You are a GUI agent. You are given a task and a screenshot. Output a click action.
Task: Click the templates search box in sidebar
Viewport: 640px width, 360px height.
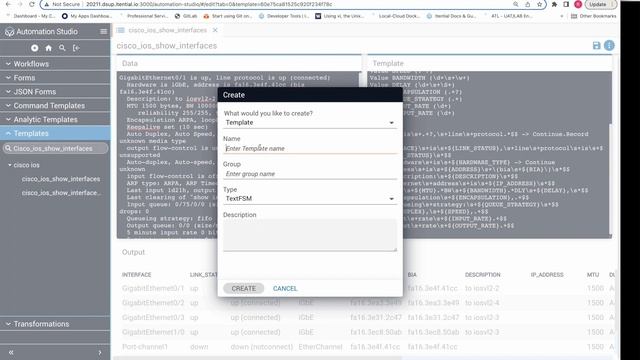click(56, 148)
